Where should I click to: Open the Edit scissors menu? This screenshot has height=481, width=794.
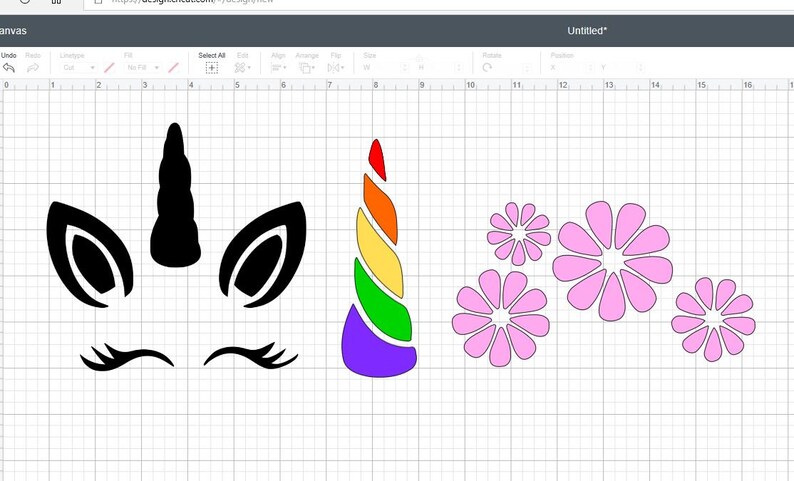coord(243,68)
